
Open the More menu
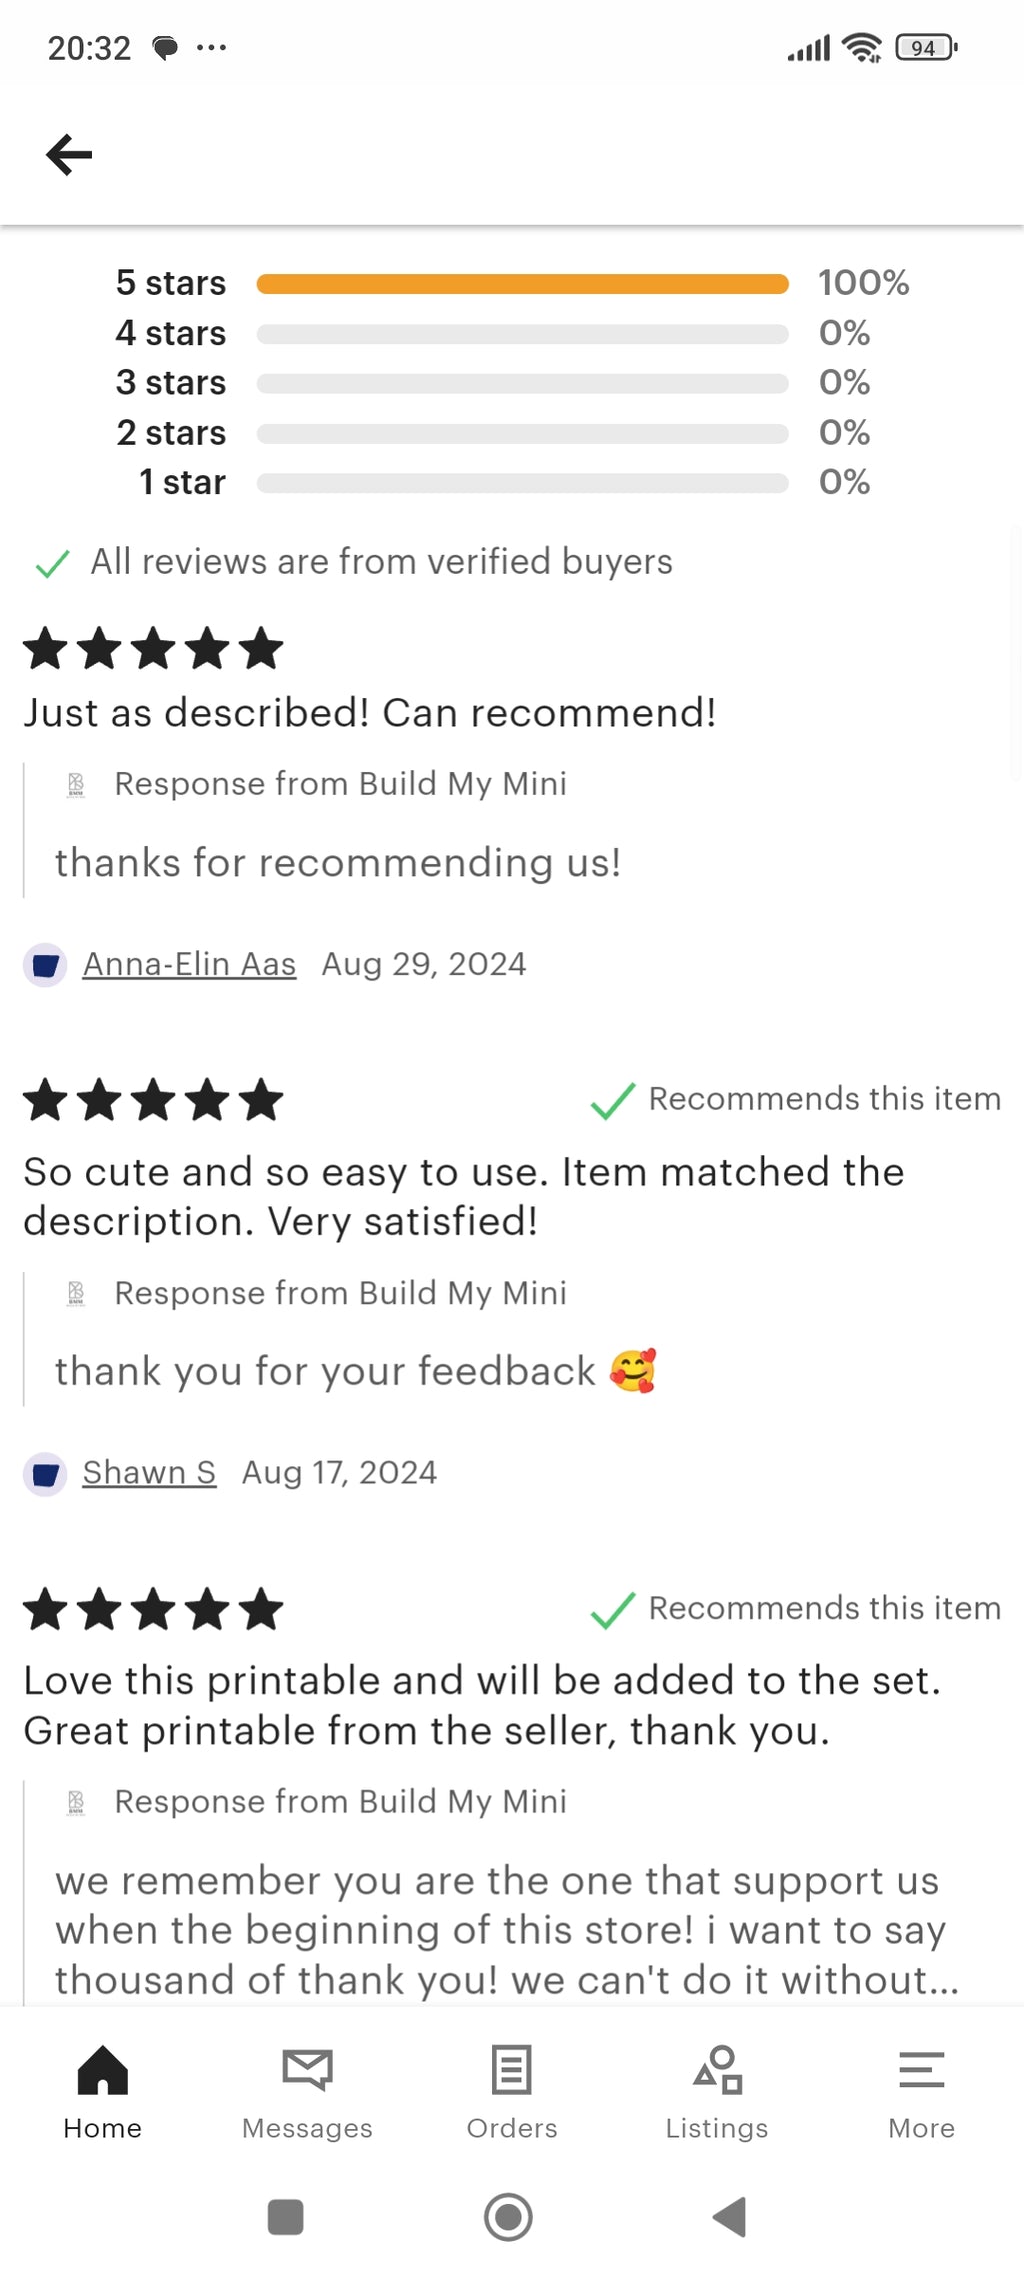click(x=921, y=2090)
